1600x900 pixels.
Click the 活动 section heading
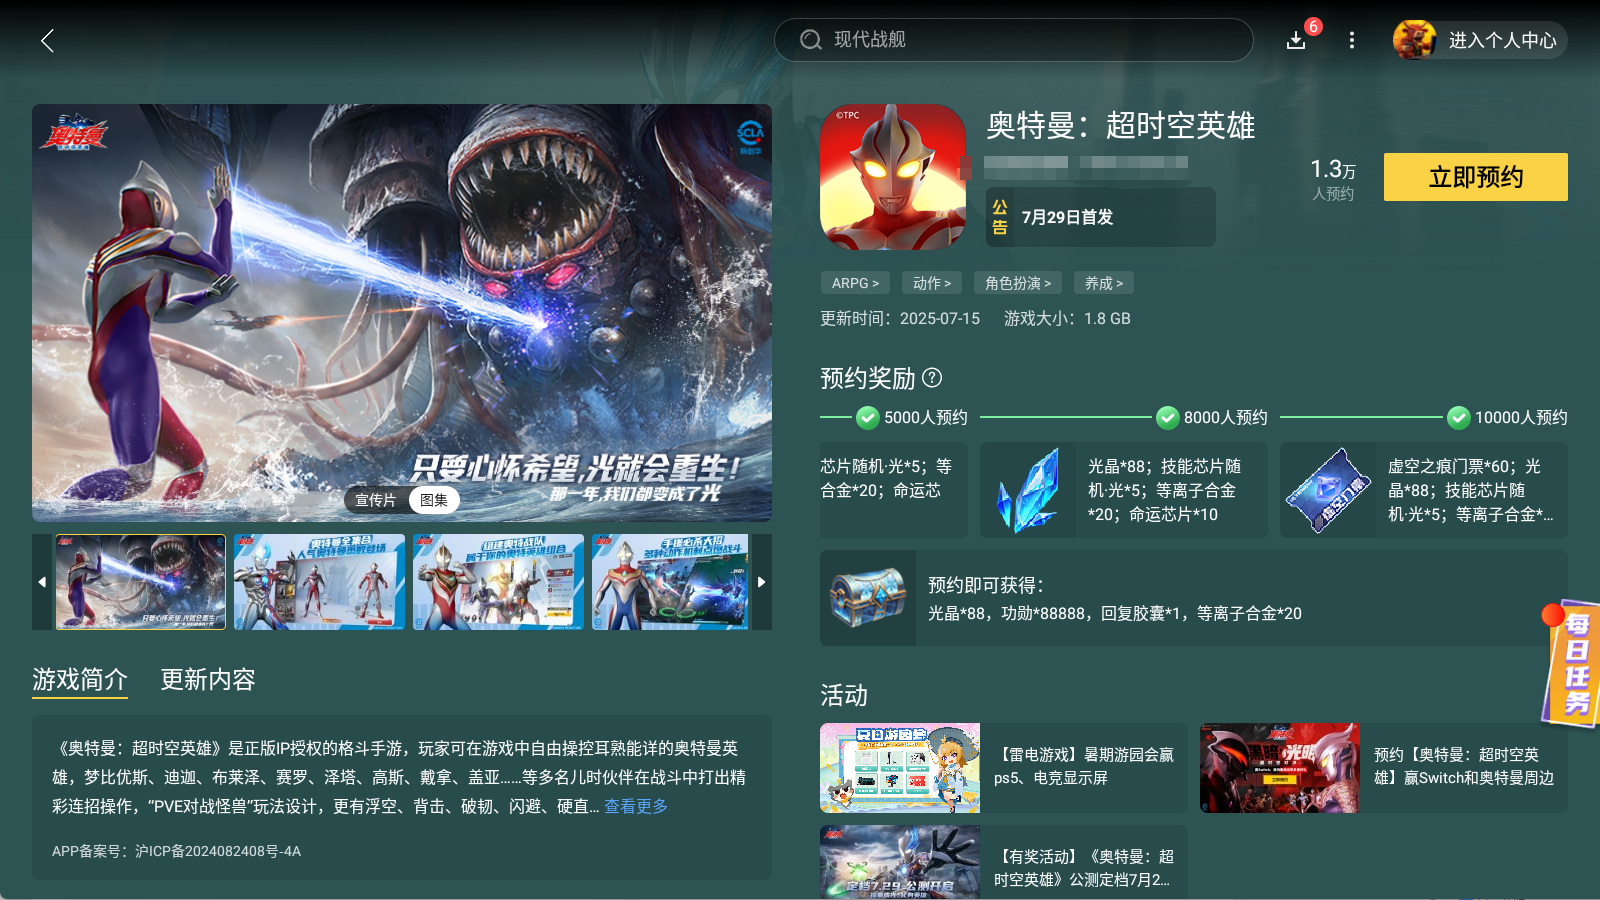pos(844,695)
